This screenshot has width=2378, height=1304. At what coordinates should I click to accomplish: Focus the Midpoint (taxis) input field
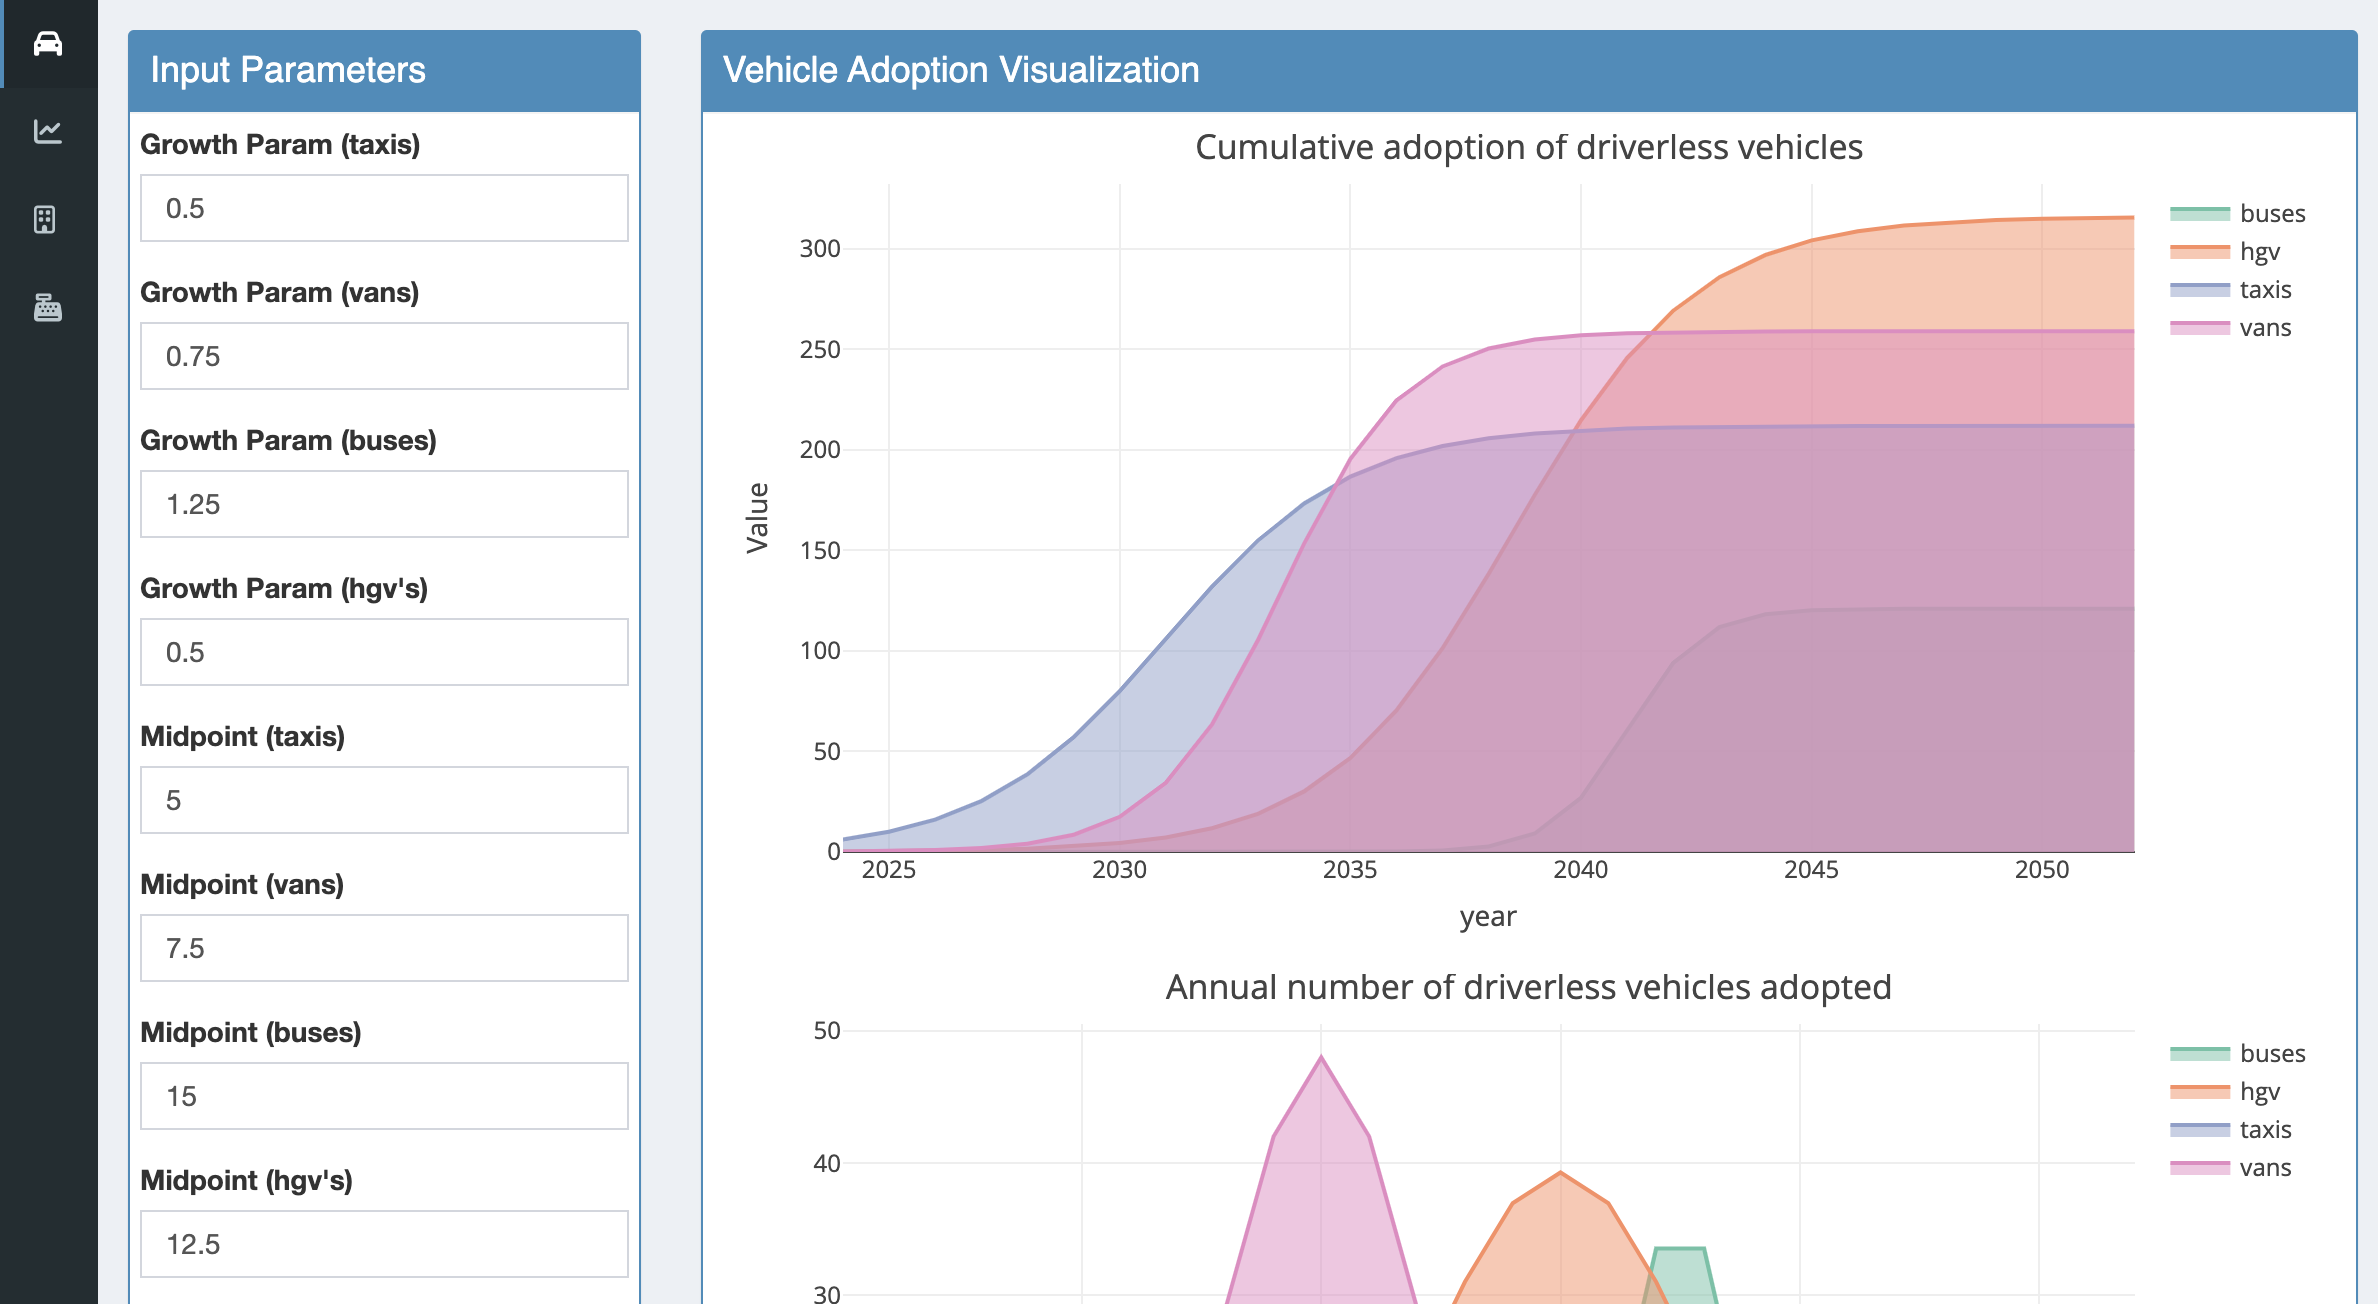click(384, 800)
